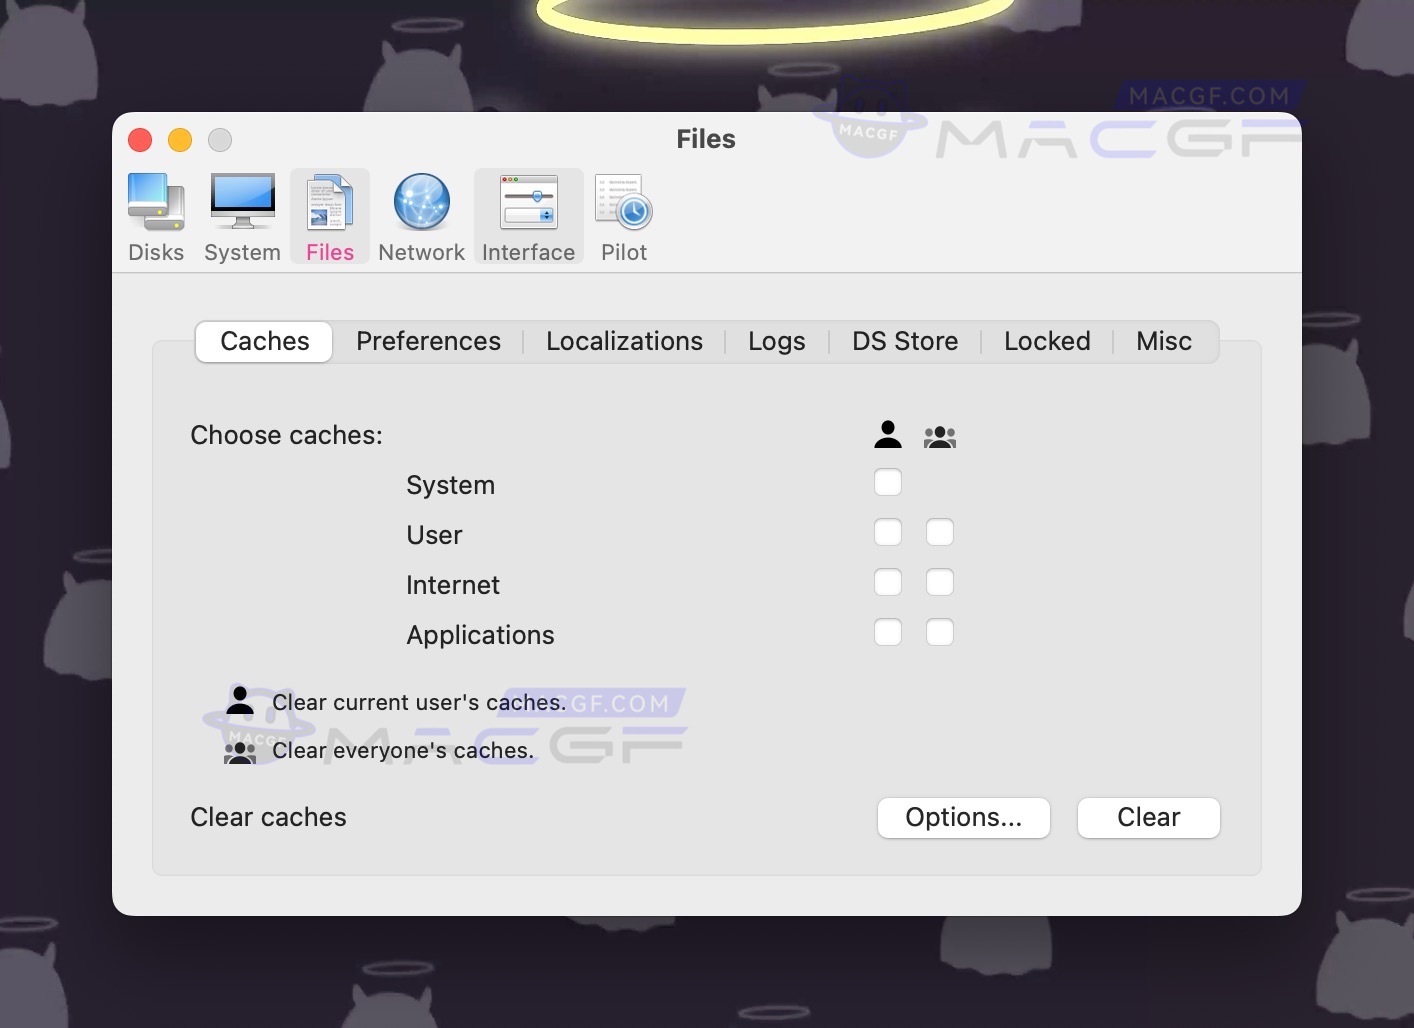This screenshot has width=1414, height=1028.
Task: Check Applications caches for current user
Action: 887,632
